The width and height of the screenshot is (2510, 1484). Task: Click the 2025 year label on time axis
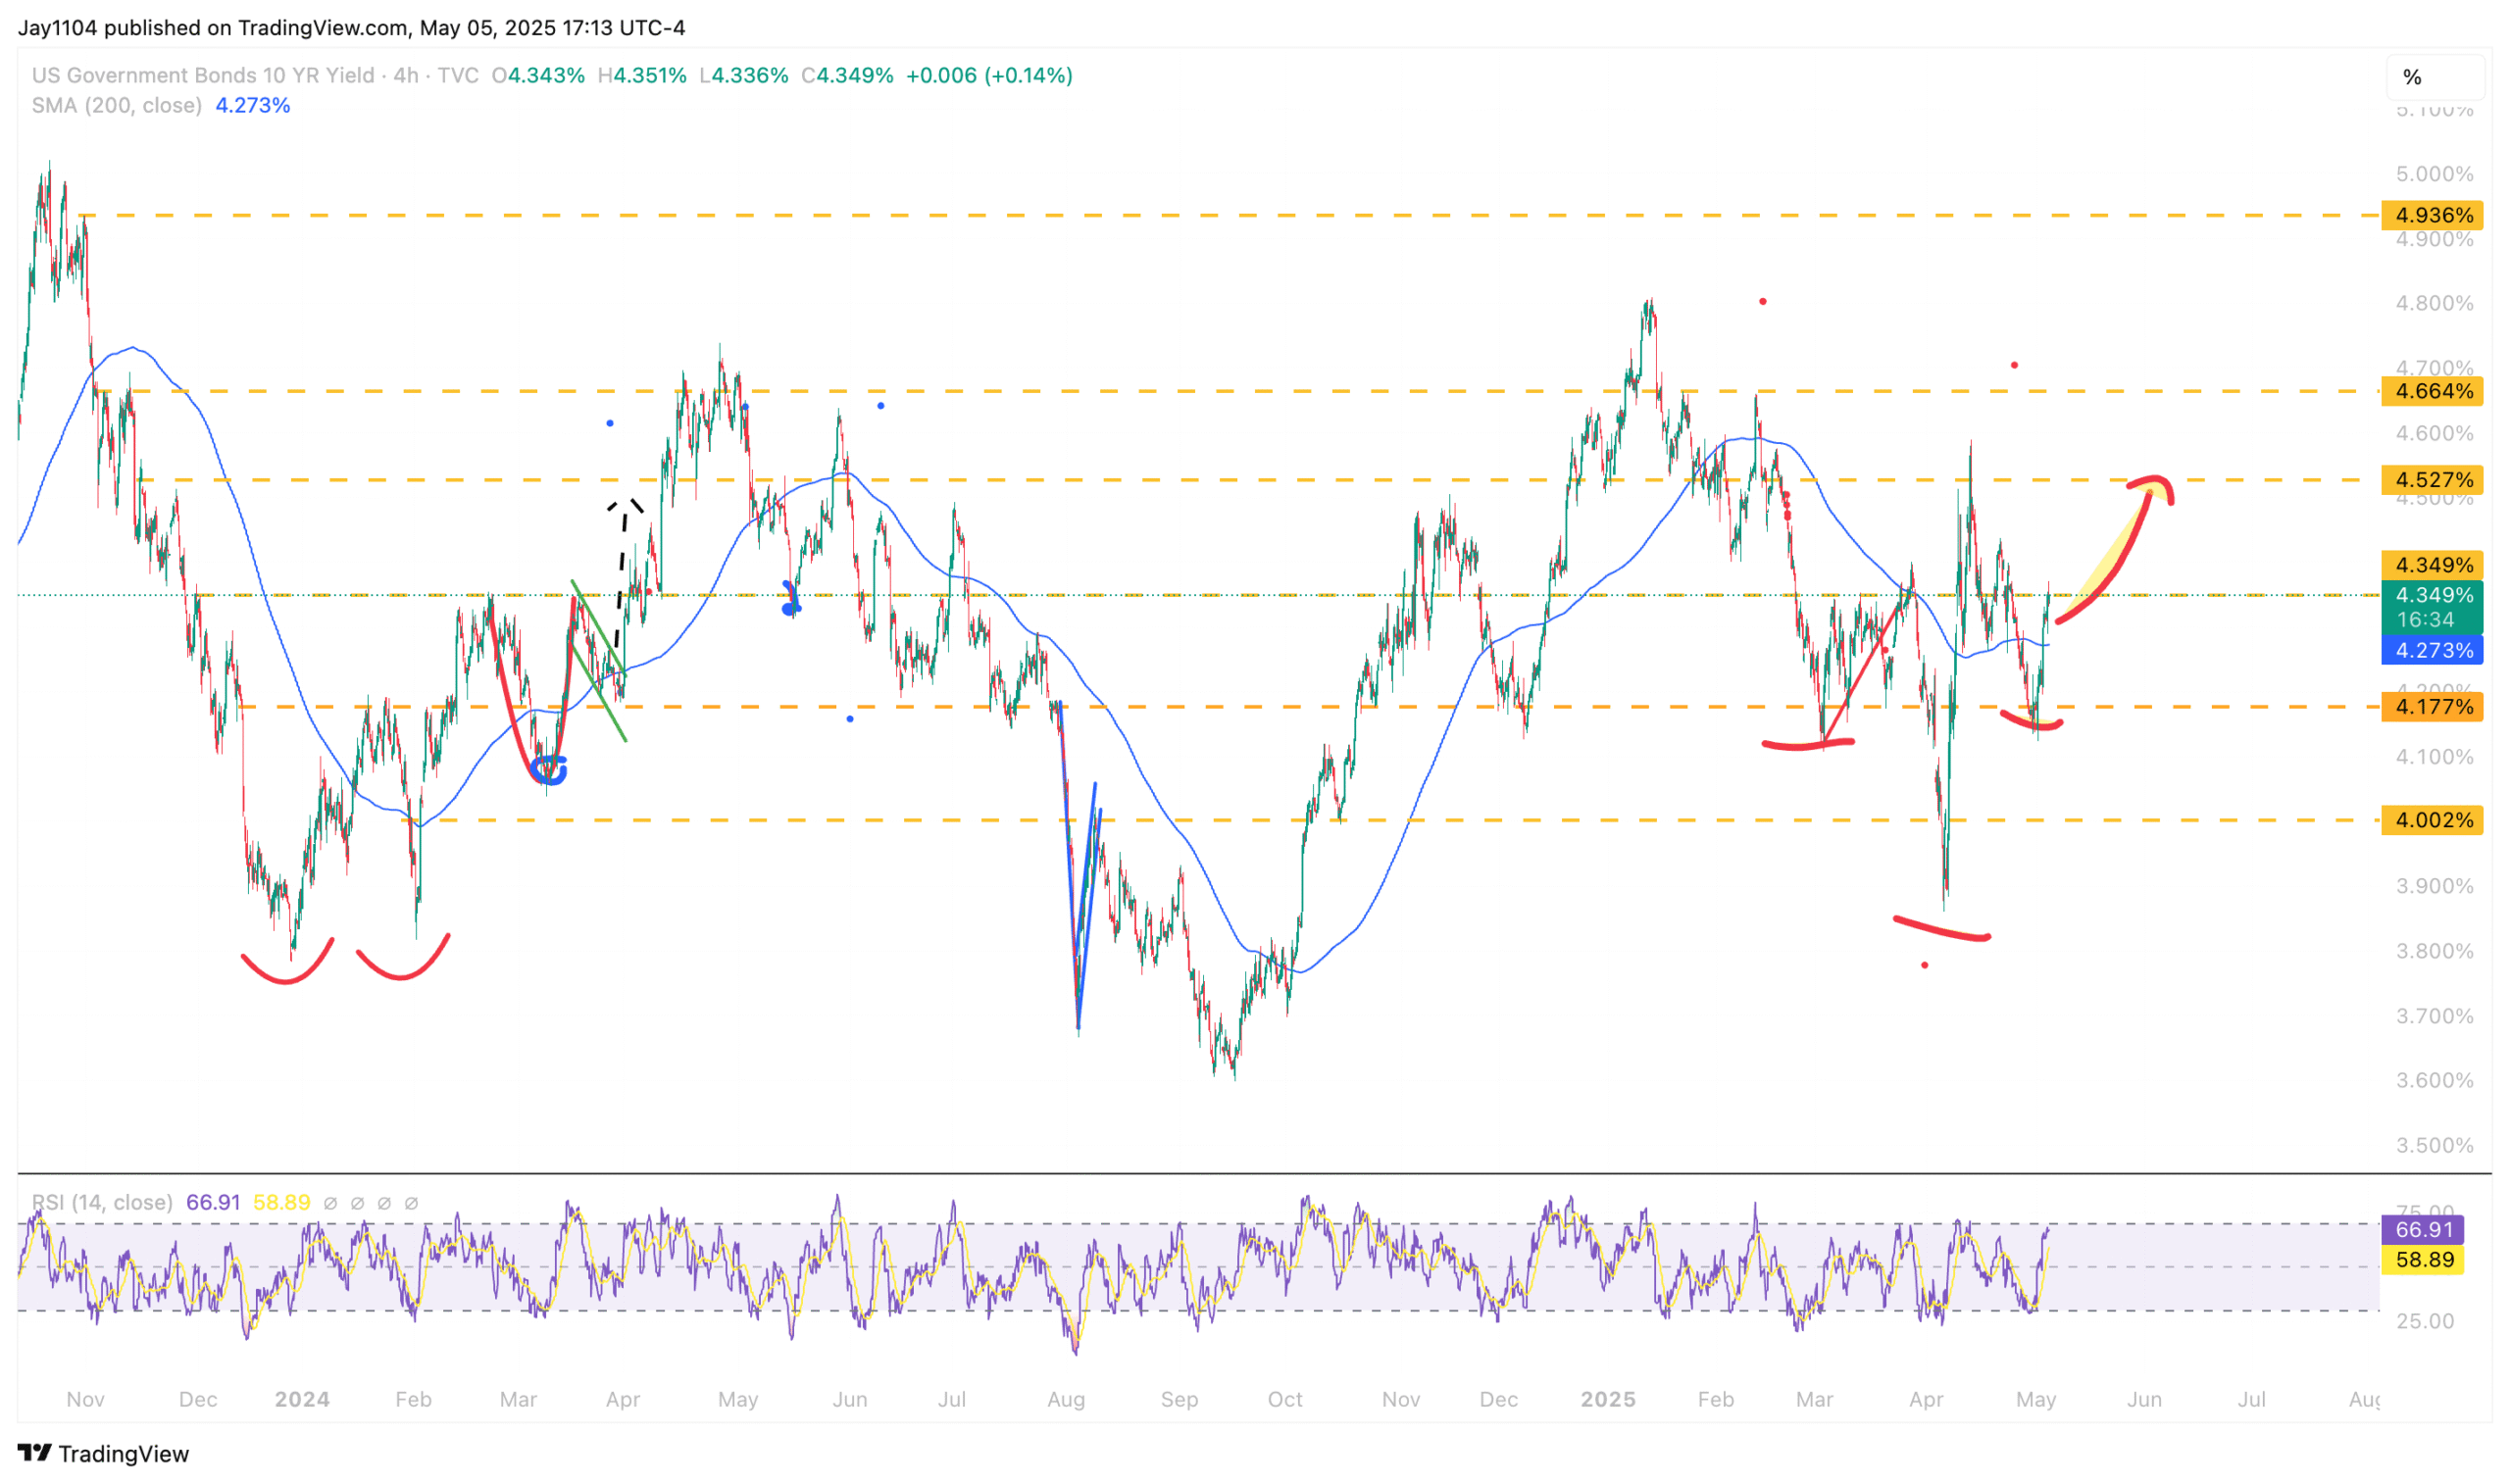(1608, 1399)
